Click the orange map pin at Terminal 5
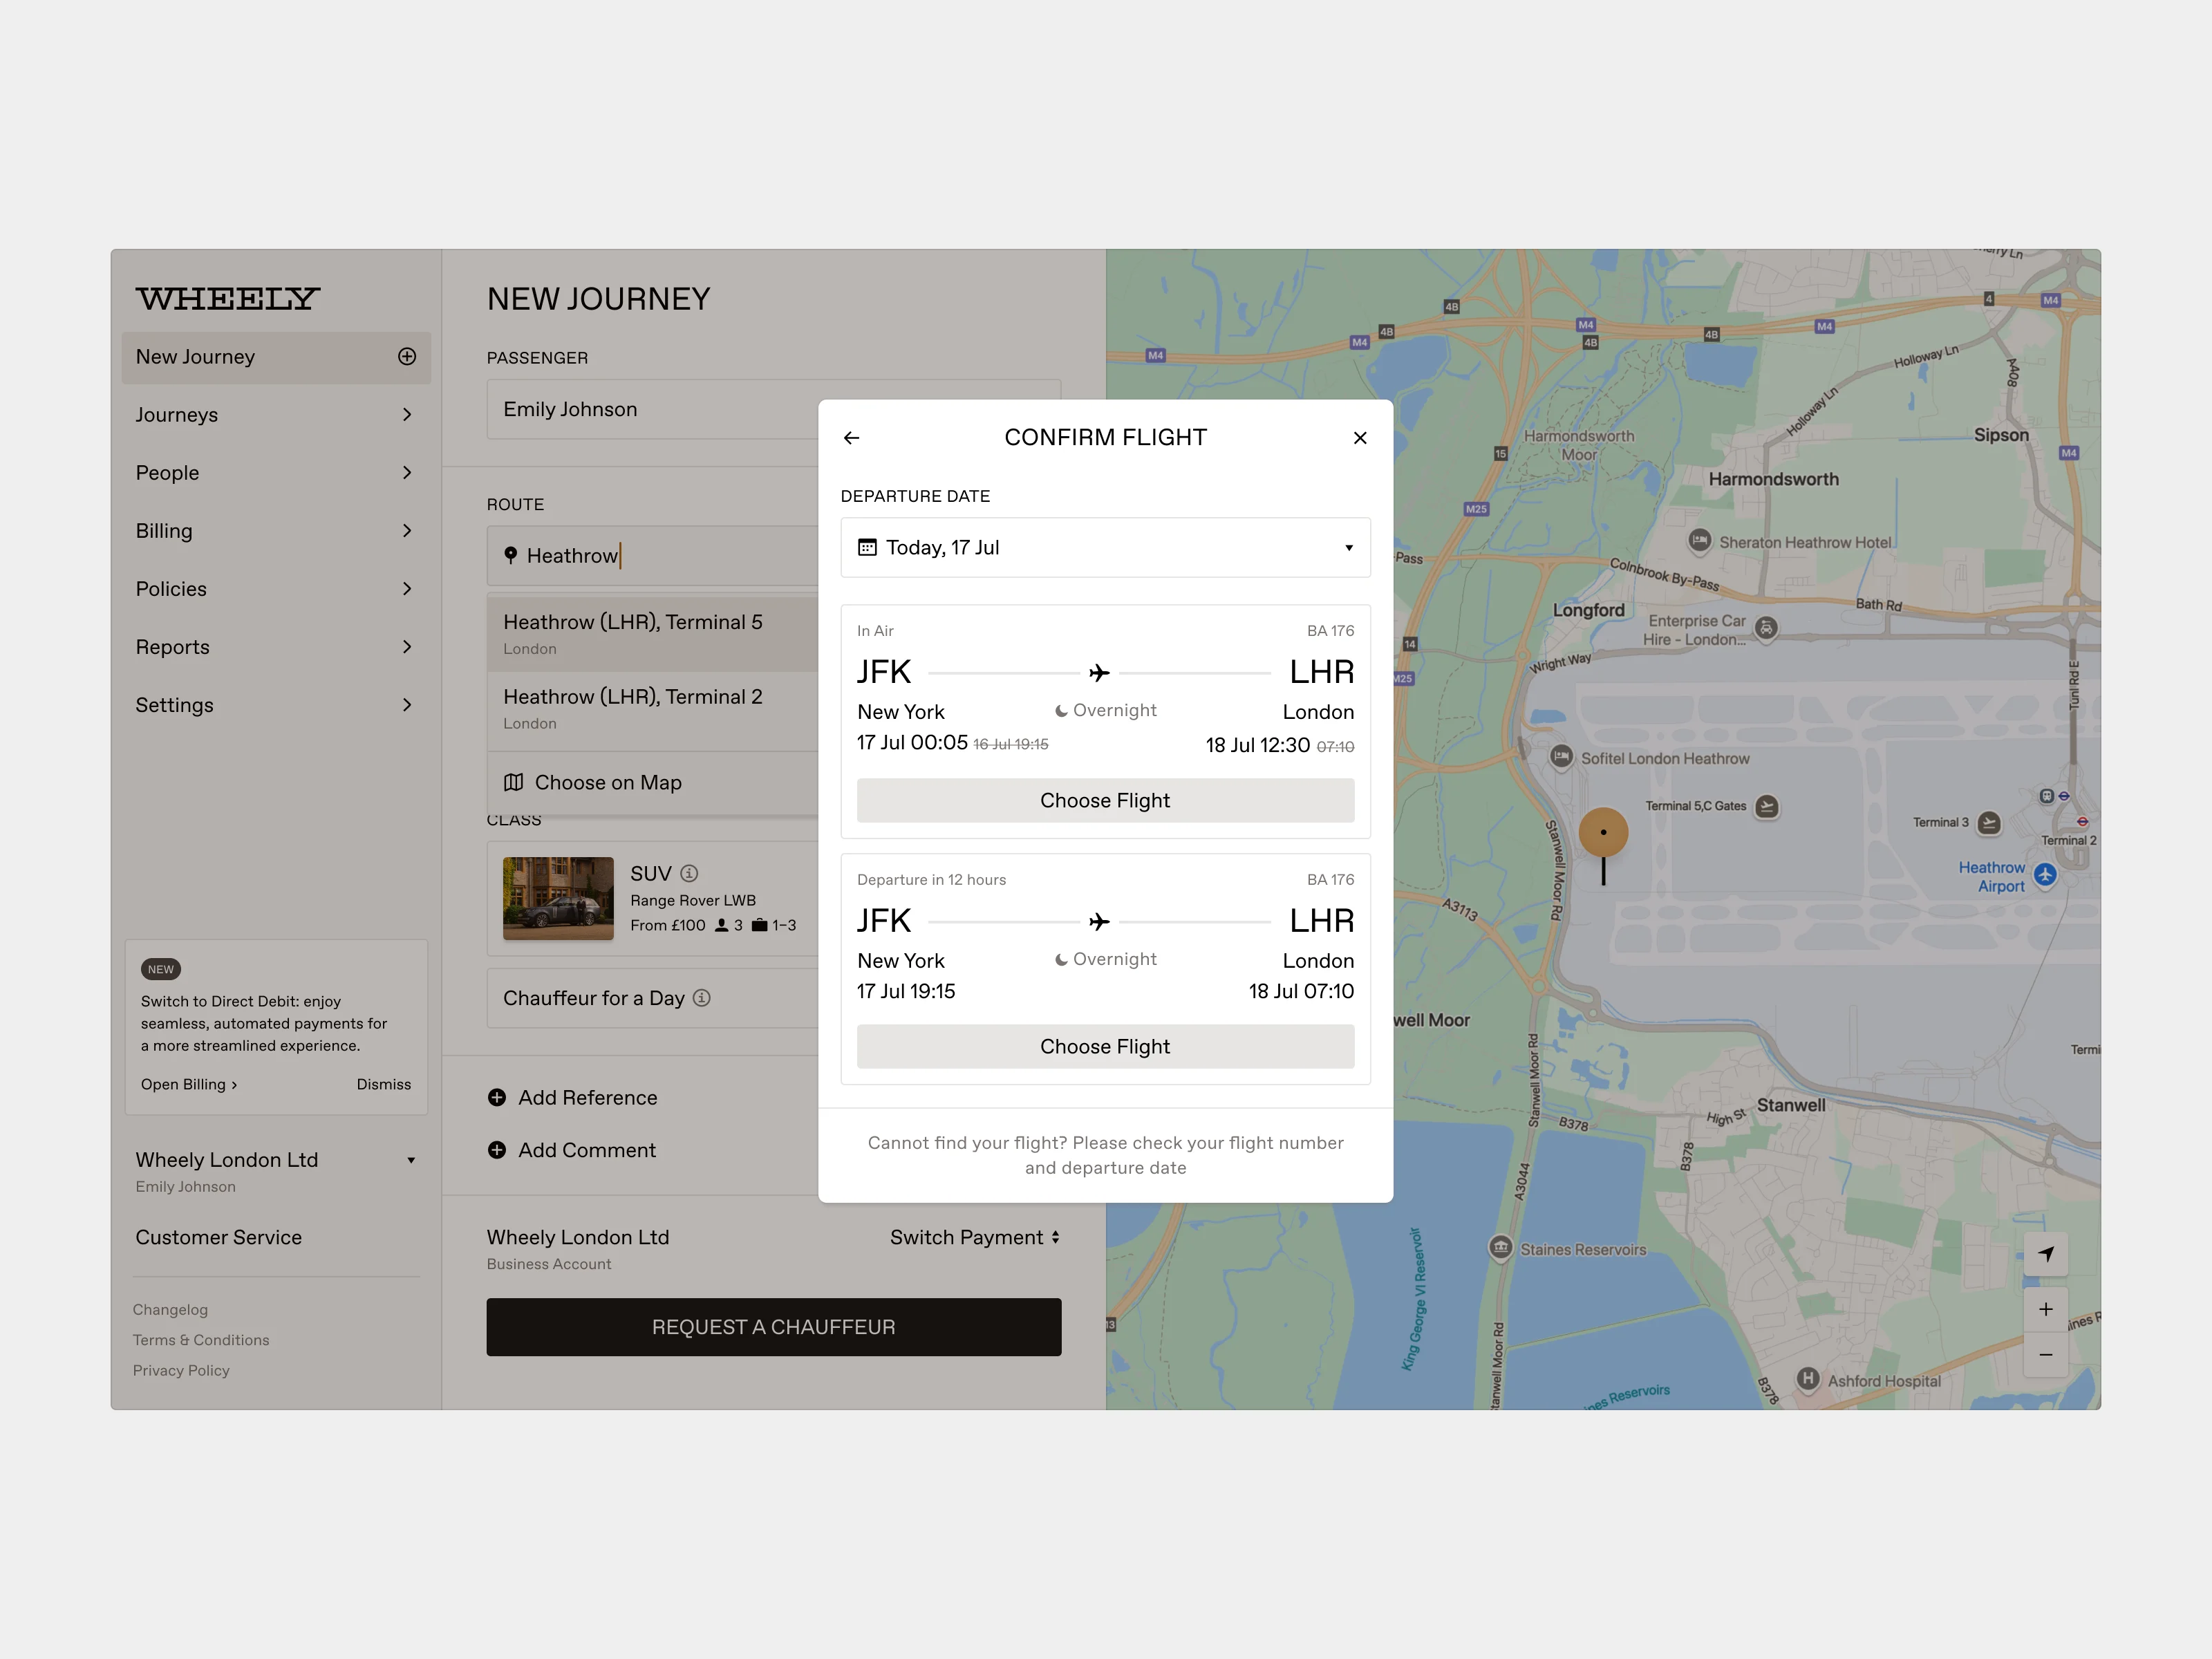This screenshot has height=1659, width=2212. 1603,833
